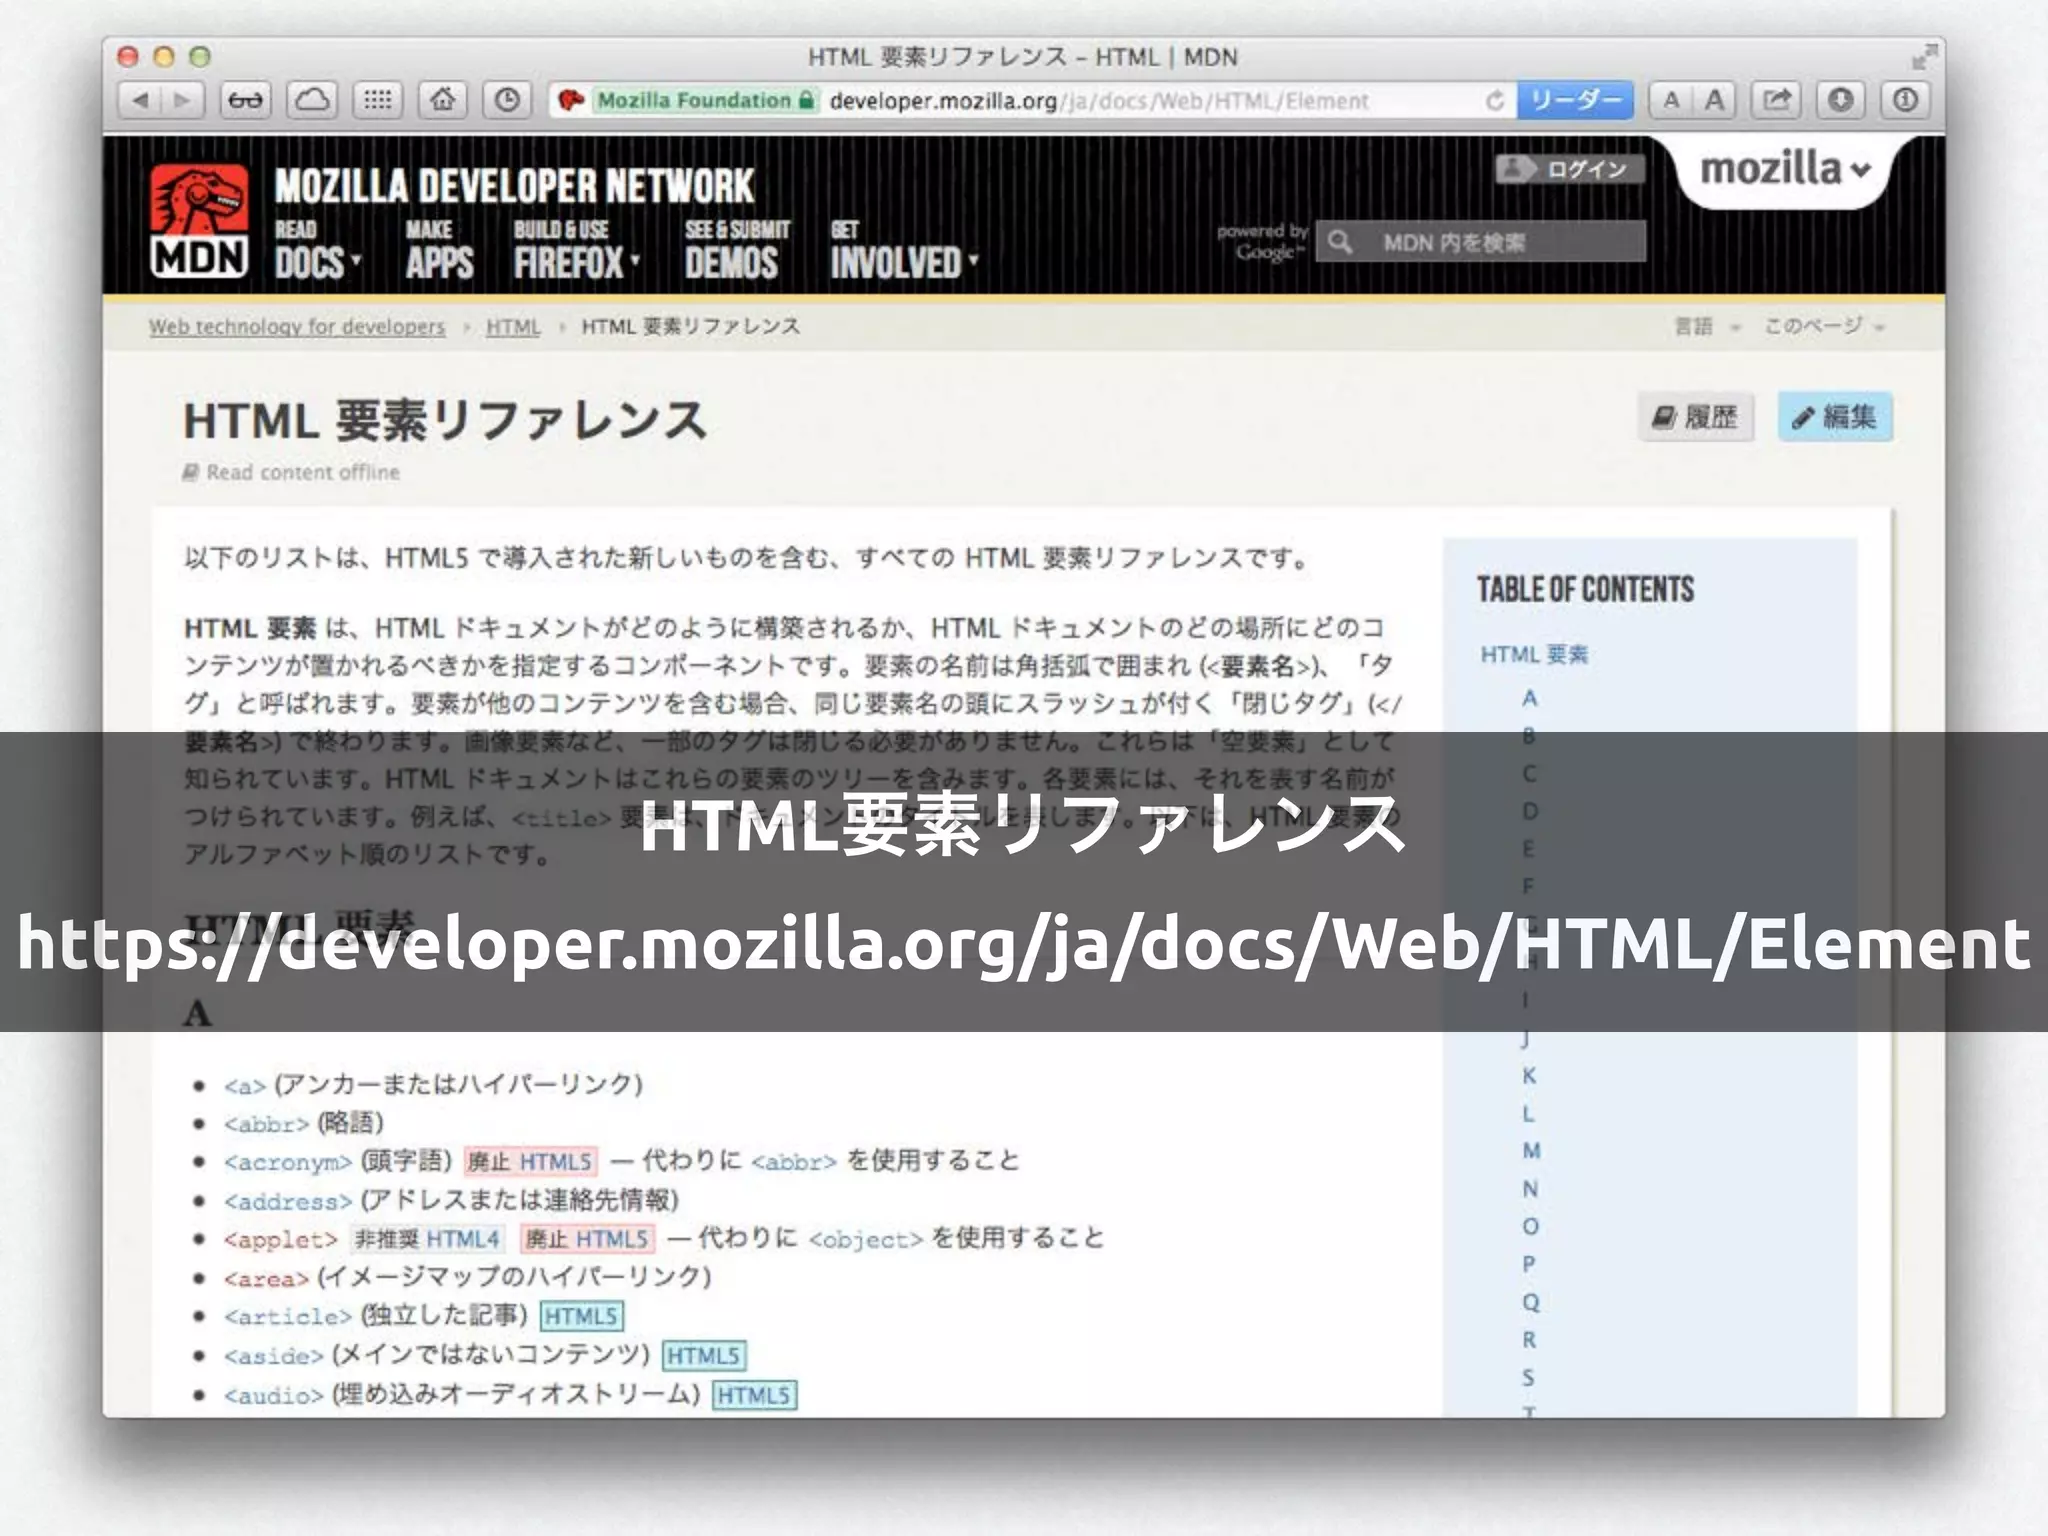Open HTML 要素 in table of contents
2048x1536 pixels.
pos(1534,655)
